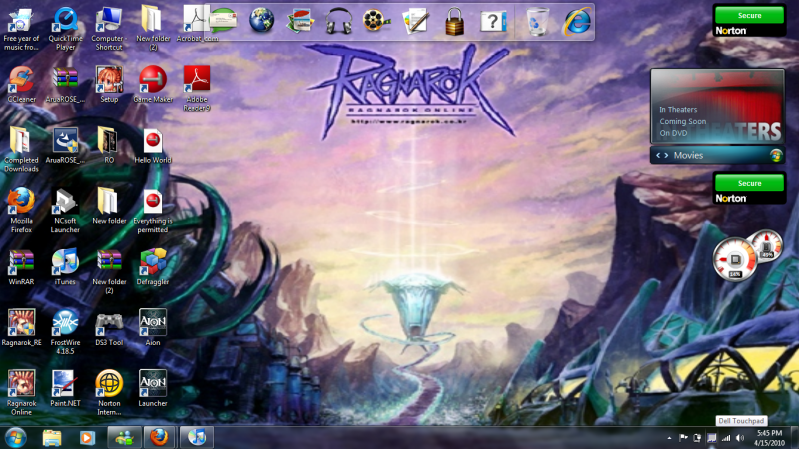The width and height of the screenshot is (799, 449).
Task: Open the Paint.NET desktop icon
Action: [x=65, y=384]
